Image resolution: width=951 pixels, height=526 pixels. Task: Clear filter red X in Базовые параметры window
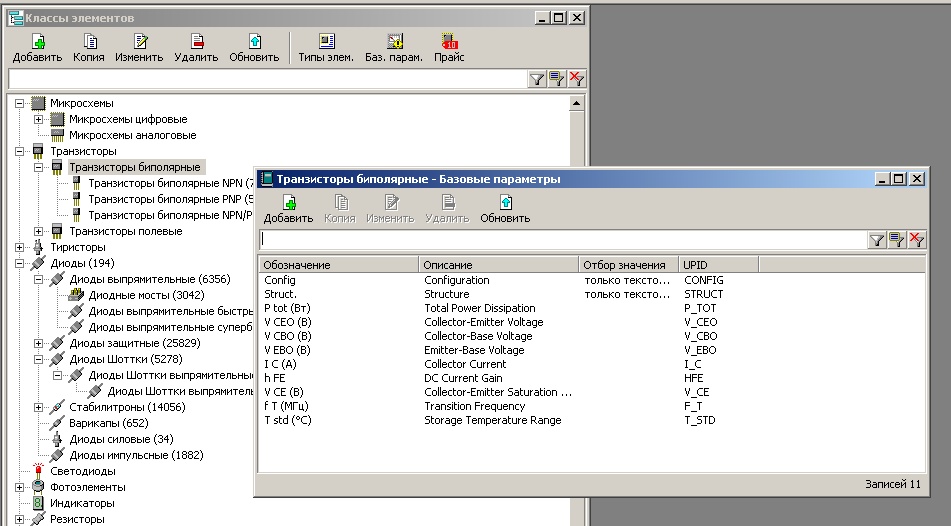pyautogui.click(x=916, y=240)
